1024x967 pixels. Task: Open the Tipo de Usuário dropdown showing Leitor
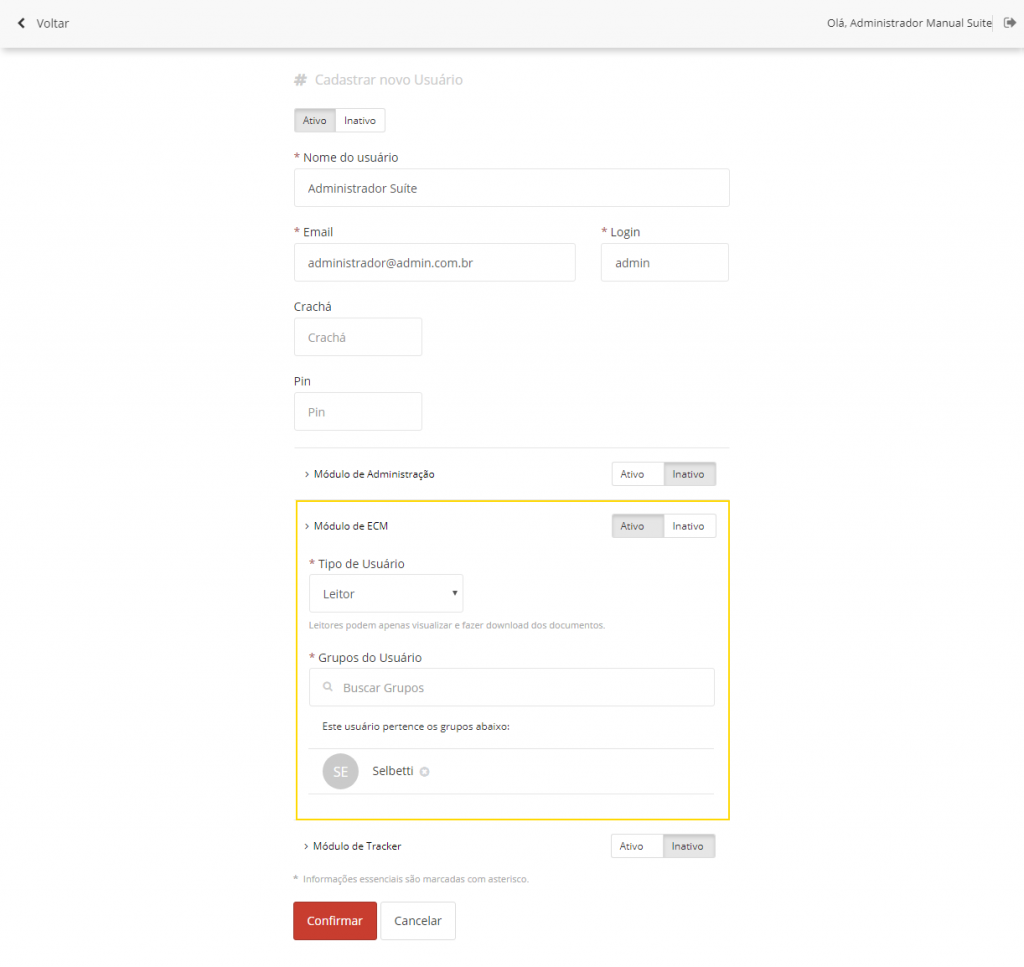[386, 594]
